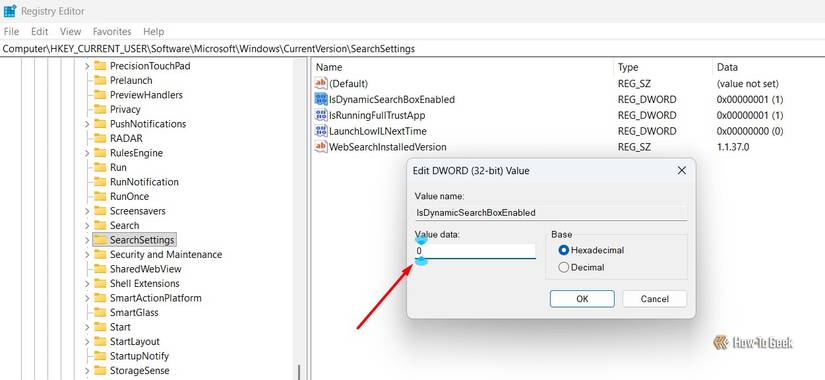Viewport: 825px width, 380px height.
Task: Select the StartupNotify key in the tree
Action: [139, 356]
